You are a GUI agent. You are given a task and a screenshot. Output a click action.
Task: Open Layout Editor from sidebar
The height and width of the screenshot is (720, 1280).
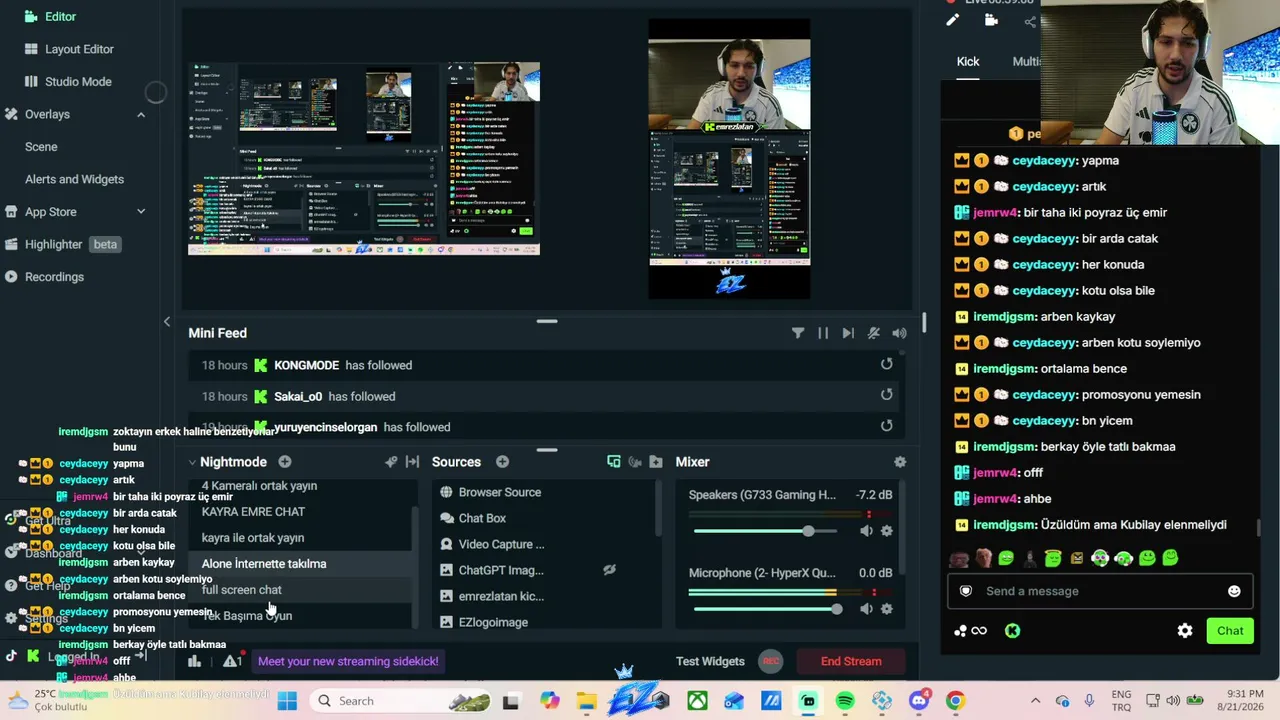[x=79, y=49]
